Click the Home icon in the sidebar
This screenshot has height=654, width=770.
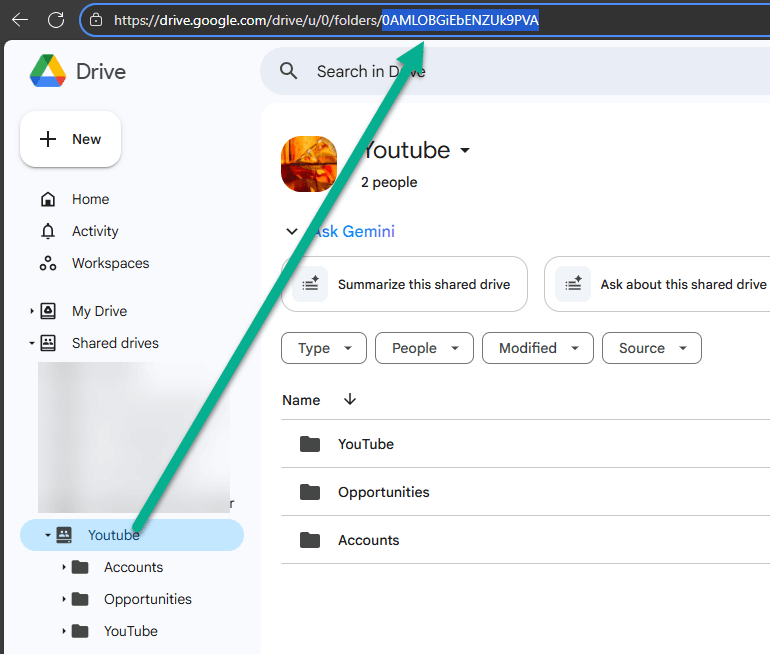[x=48, y=199]
